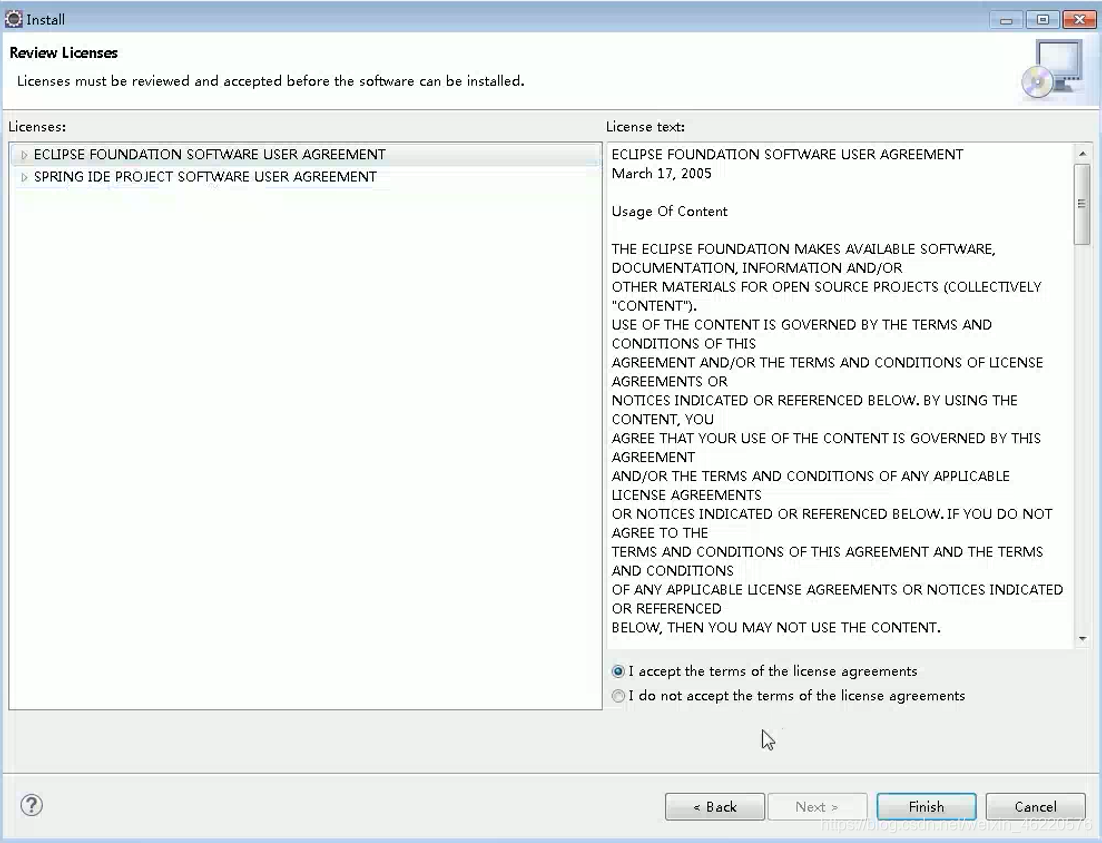Click the license text scrollbar thumb
This screenshot has height=843, width=1102.
click(1082, 204)
